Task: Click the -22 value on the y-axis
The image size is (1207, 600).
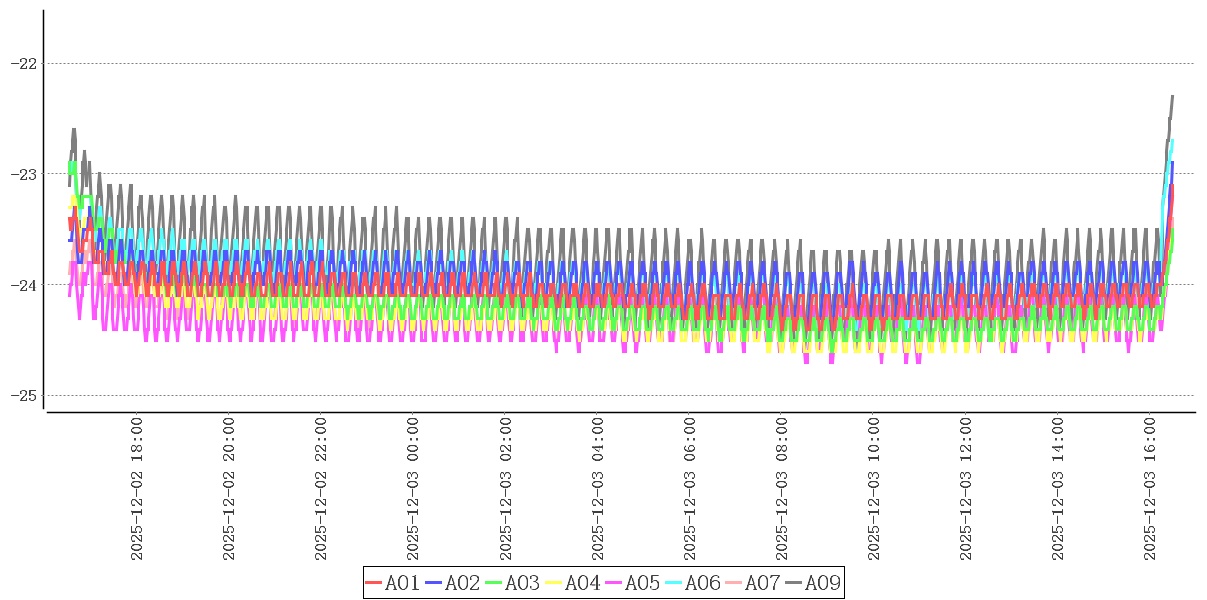Action: tap(22, 63)
